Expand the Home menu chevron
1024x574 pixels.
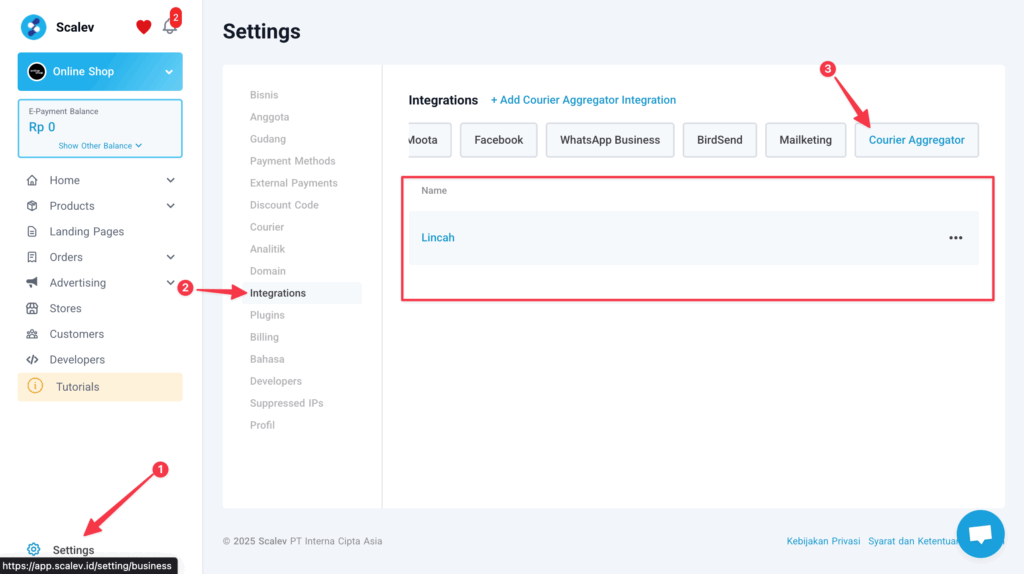pyautogui.click(x=170, y=180)
